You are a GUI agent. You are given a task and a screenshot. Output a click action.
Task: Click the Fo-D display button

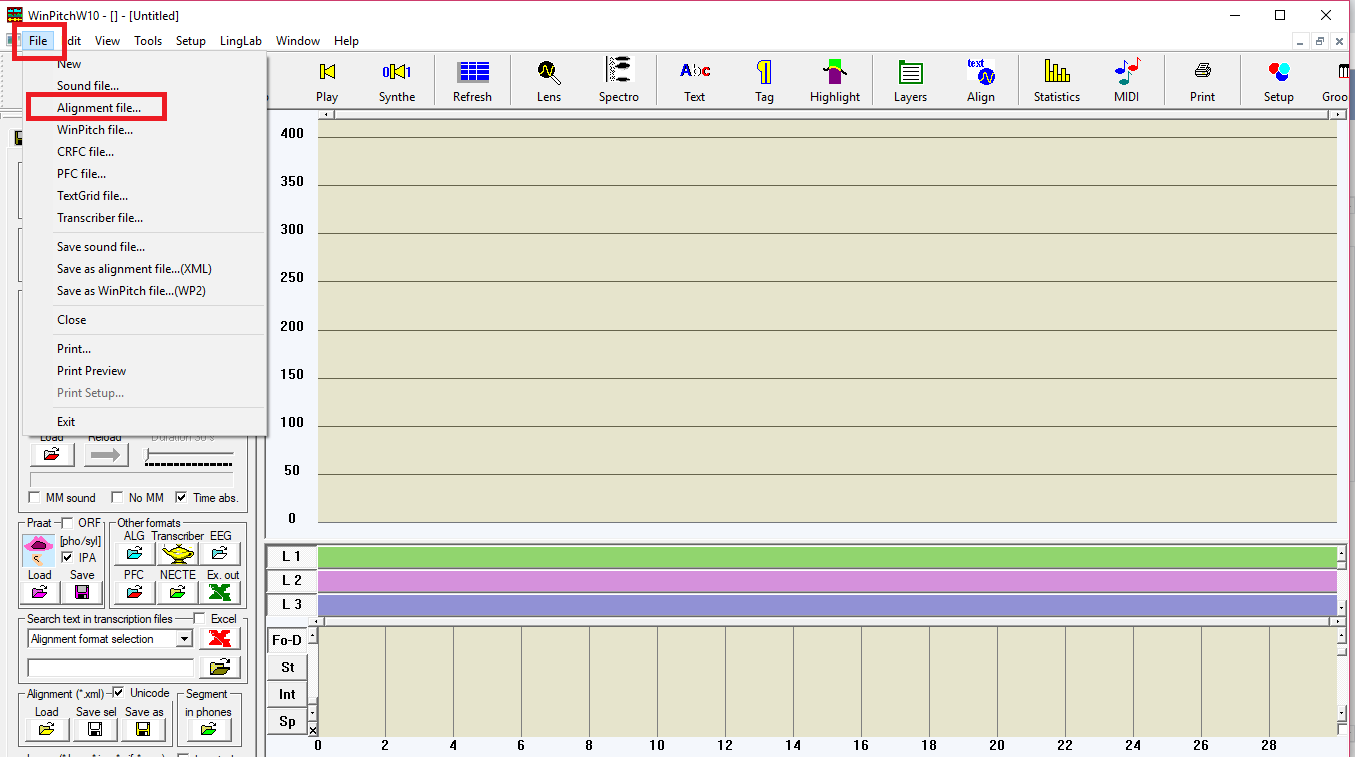[x=287, y=640]
